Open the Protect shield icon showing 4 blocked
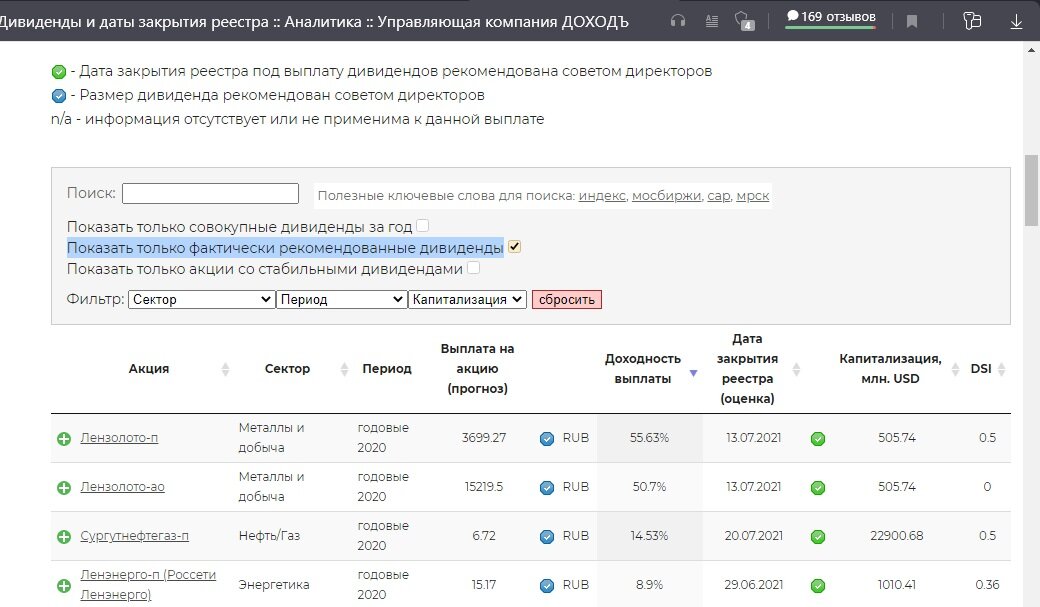Screen dimensions: 1040x607 [744, 20]
